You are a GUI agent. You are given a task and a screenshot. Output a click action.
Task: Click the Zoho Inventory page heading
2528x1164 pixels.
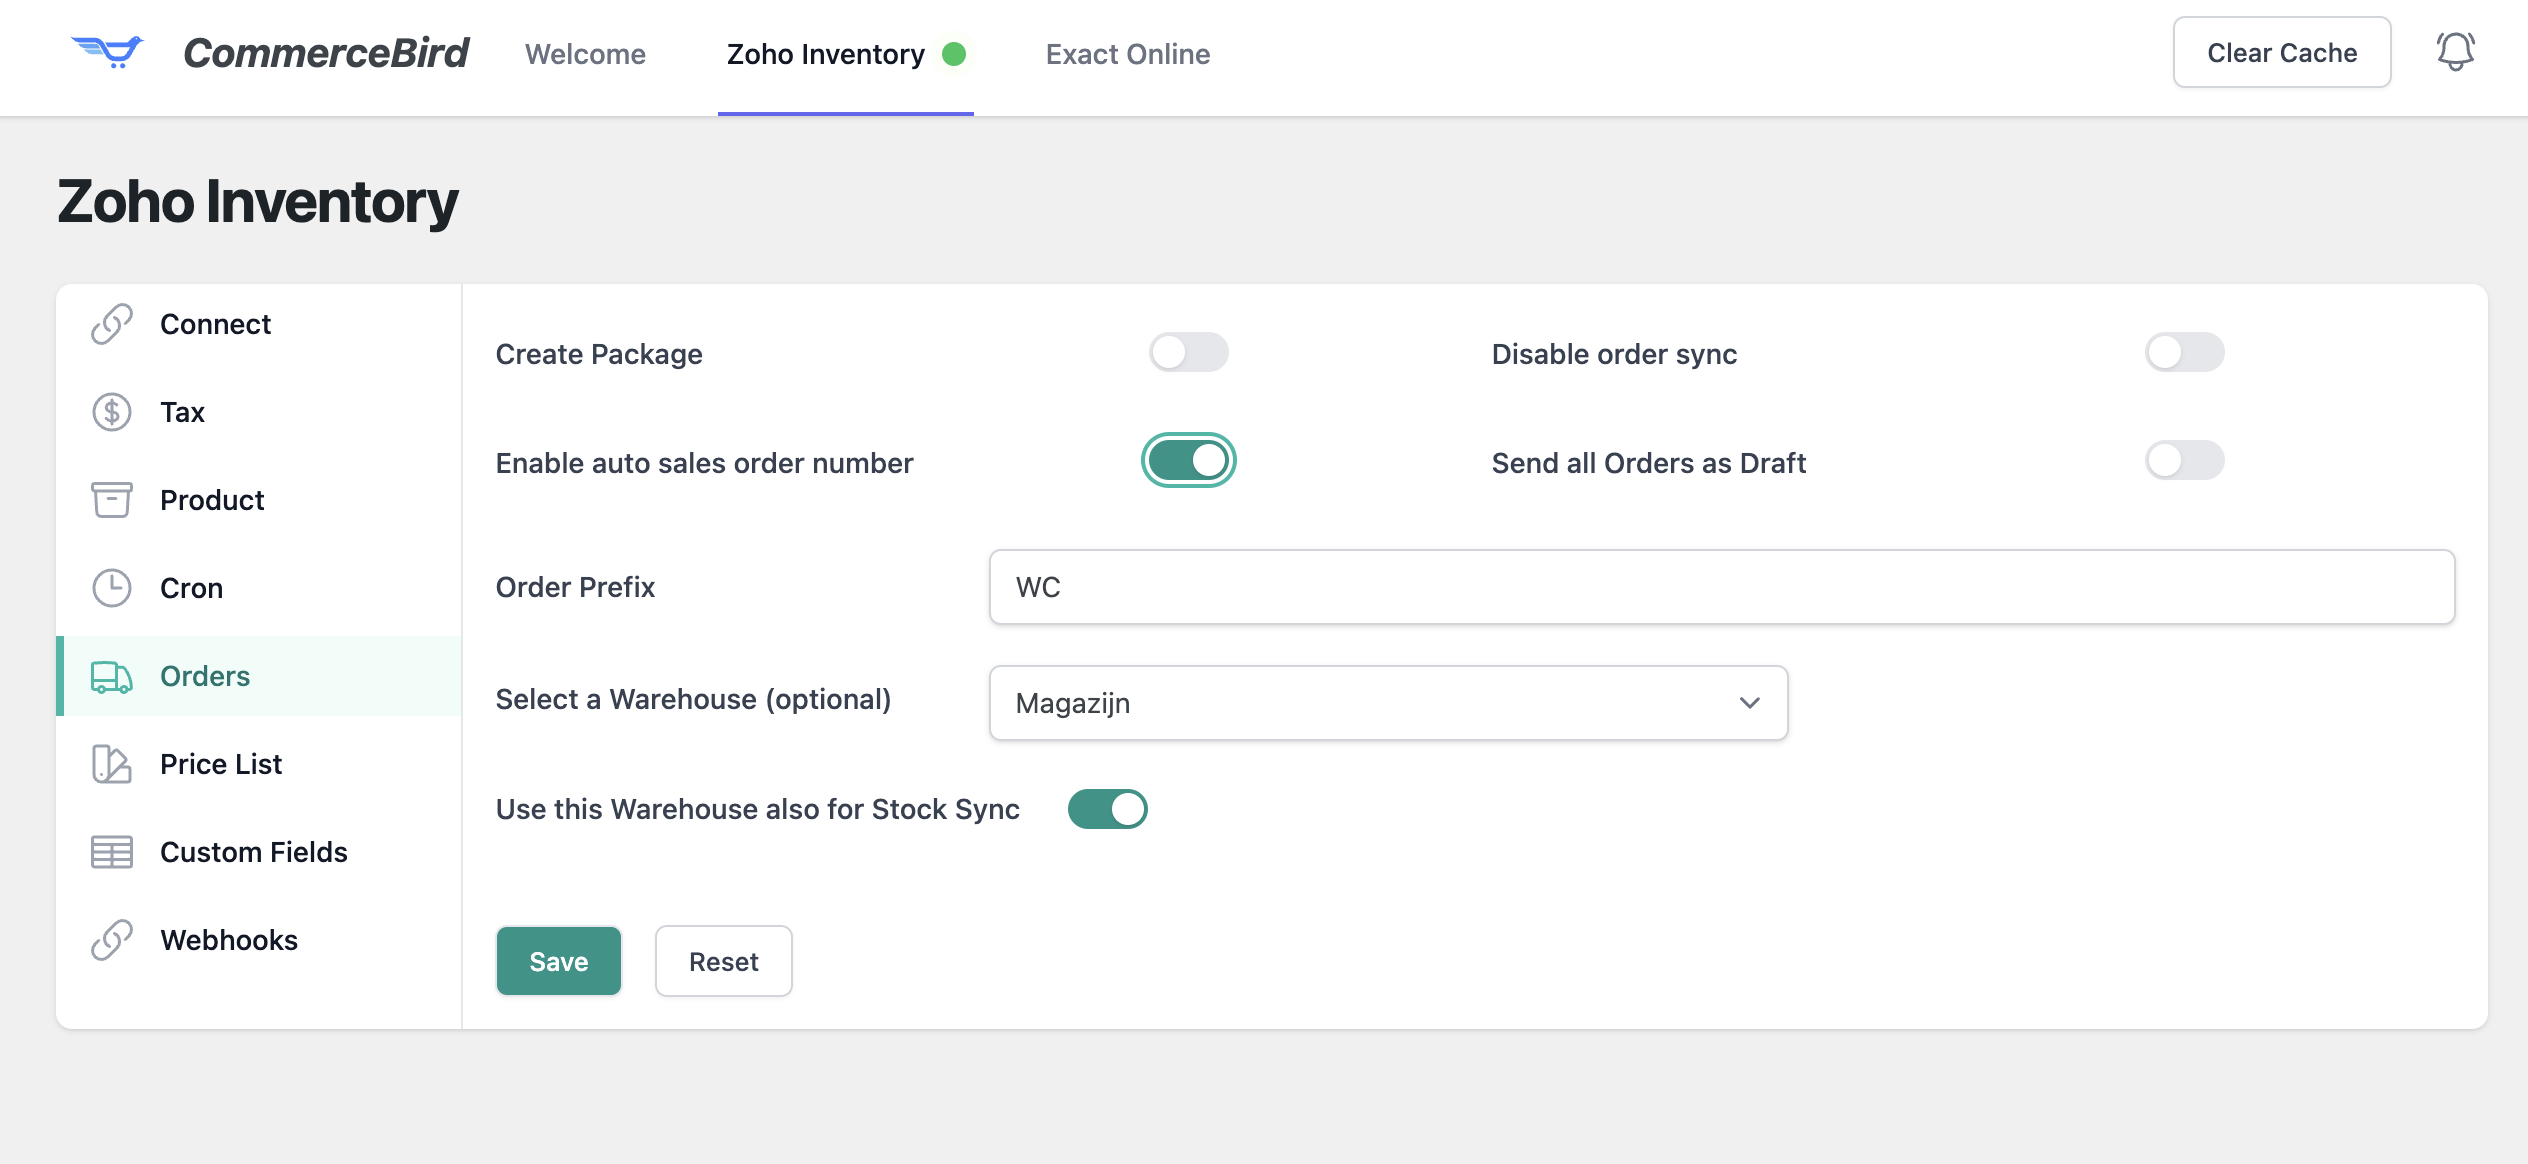click(257, 202)
